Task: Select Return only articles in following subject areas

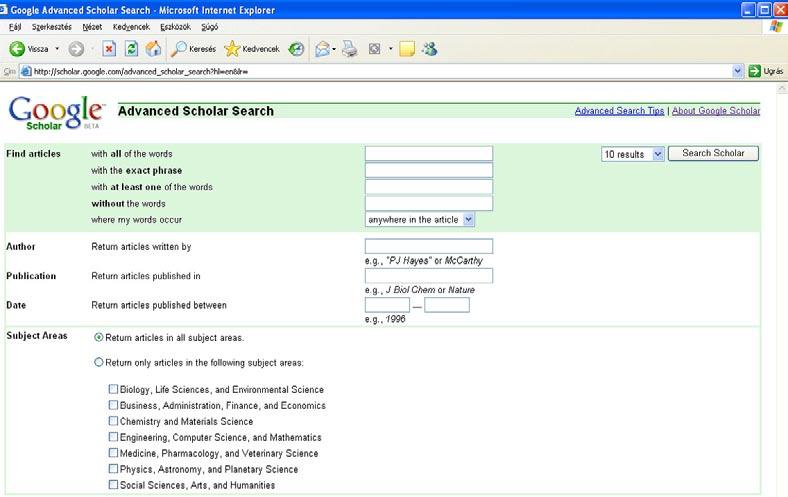Action: click(98, 362)
